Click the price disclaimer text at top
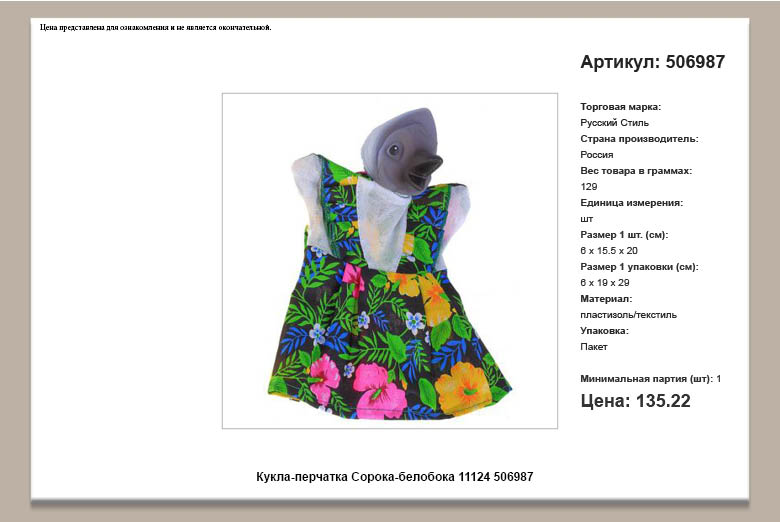The width and height of the screenshot is (780, 522). point(156,27)
